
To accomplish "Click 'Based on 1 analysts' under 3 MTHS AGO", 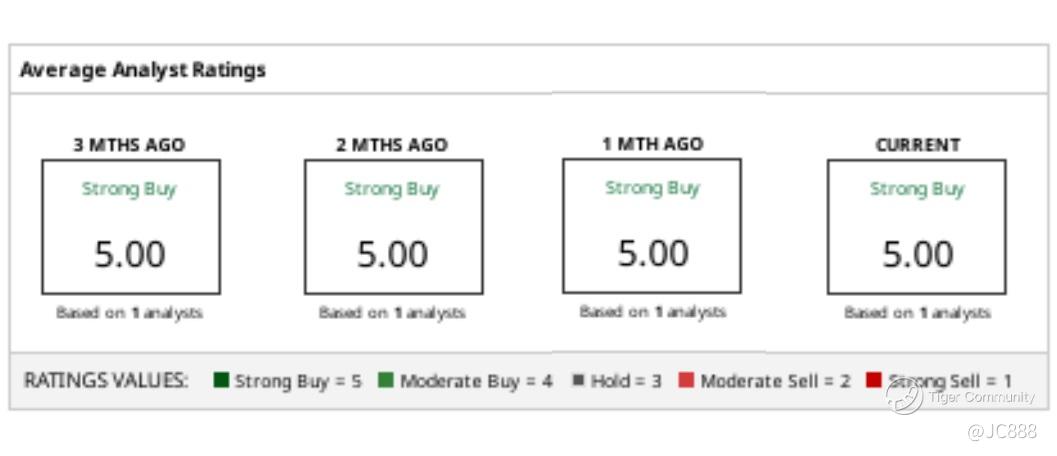I will [129, 313].
